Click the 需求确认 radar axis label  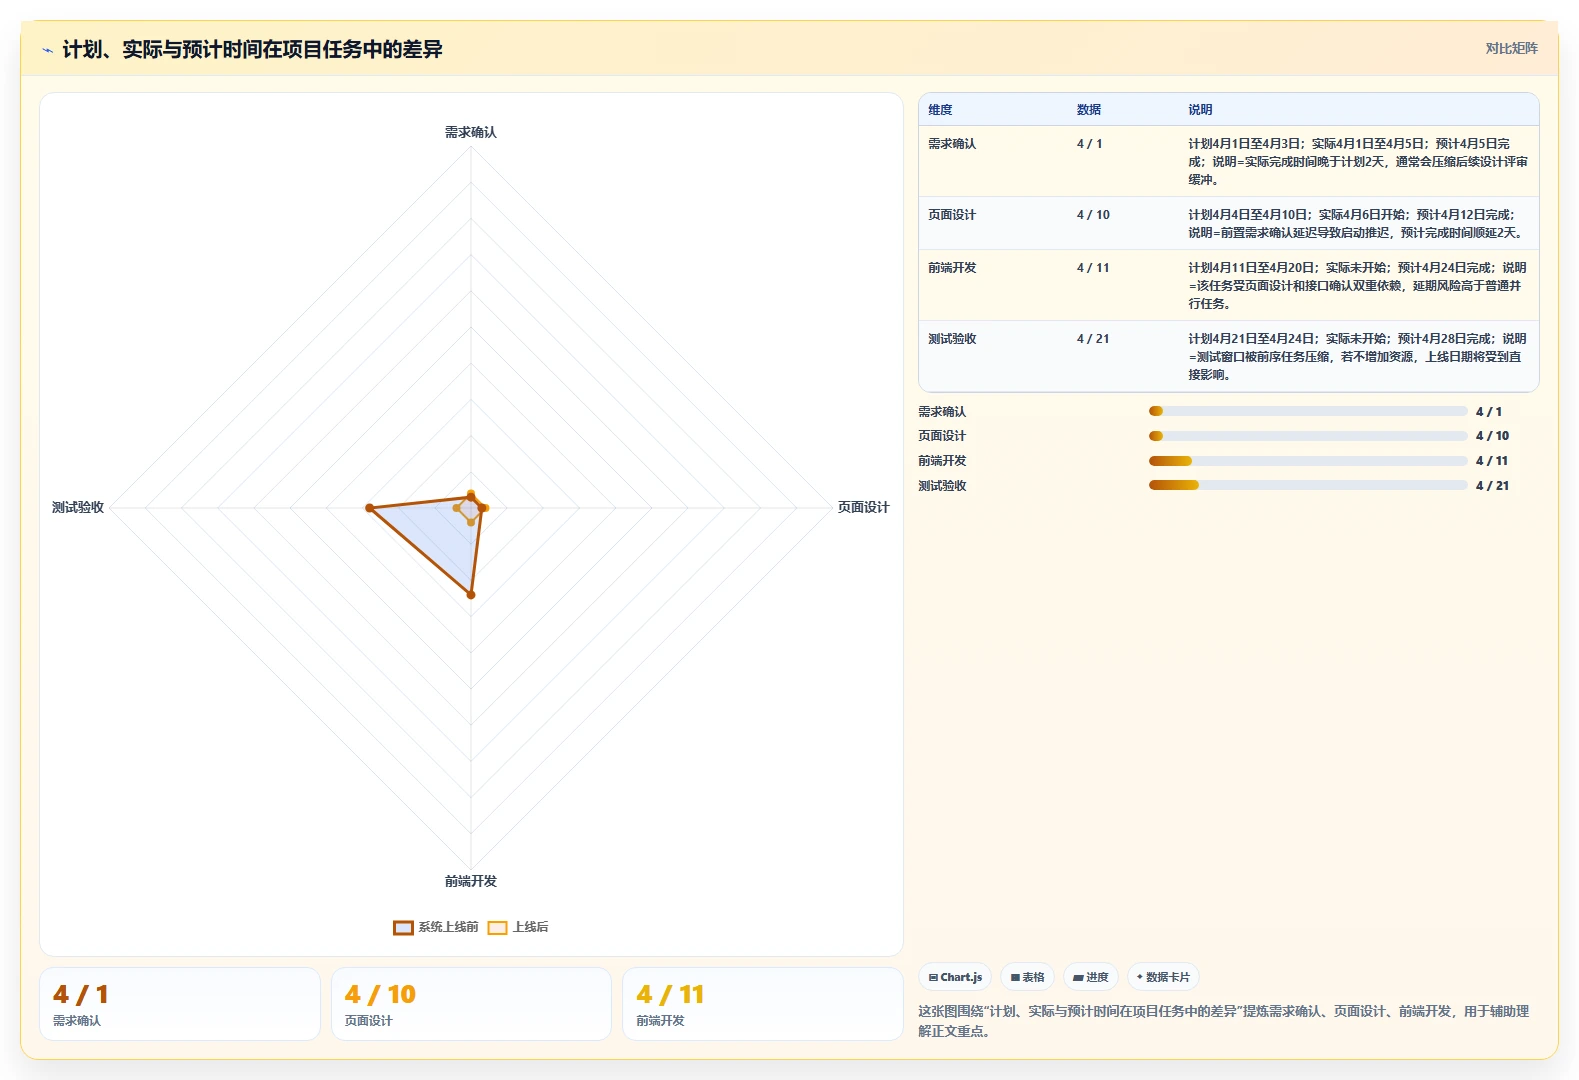click(471, 132)
